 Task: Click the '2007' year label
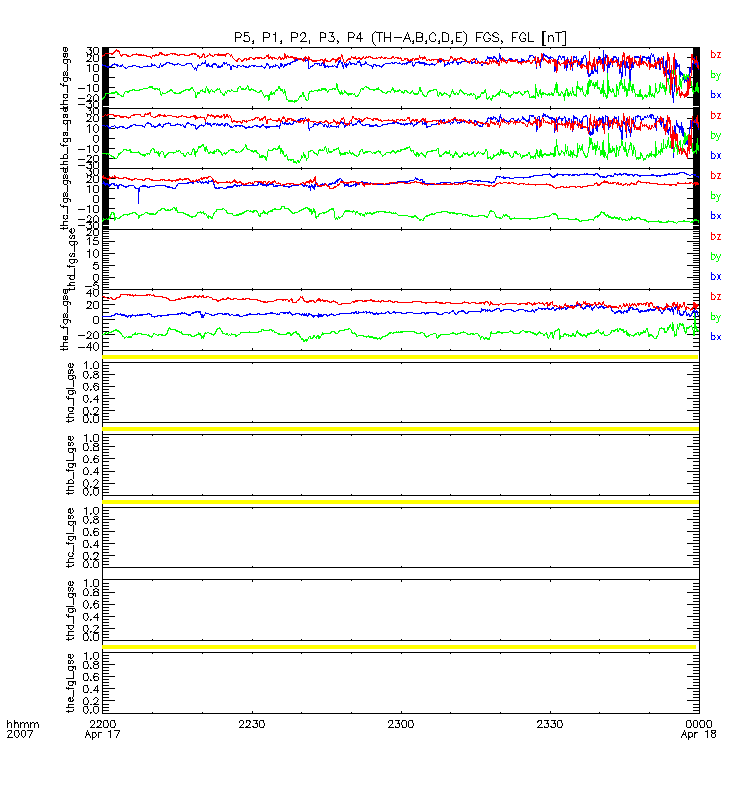19,734
